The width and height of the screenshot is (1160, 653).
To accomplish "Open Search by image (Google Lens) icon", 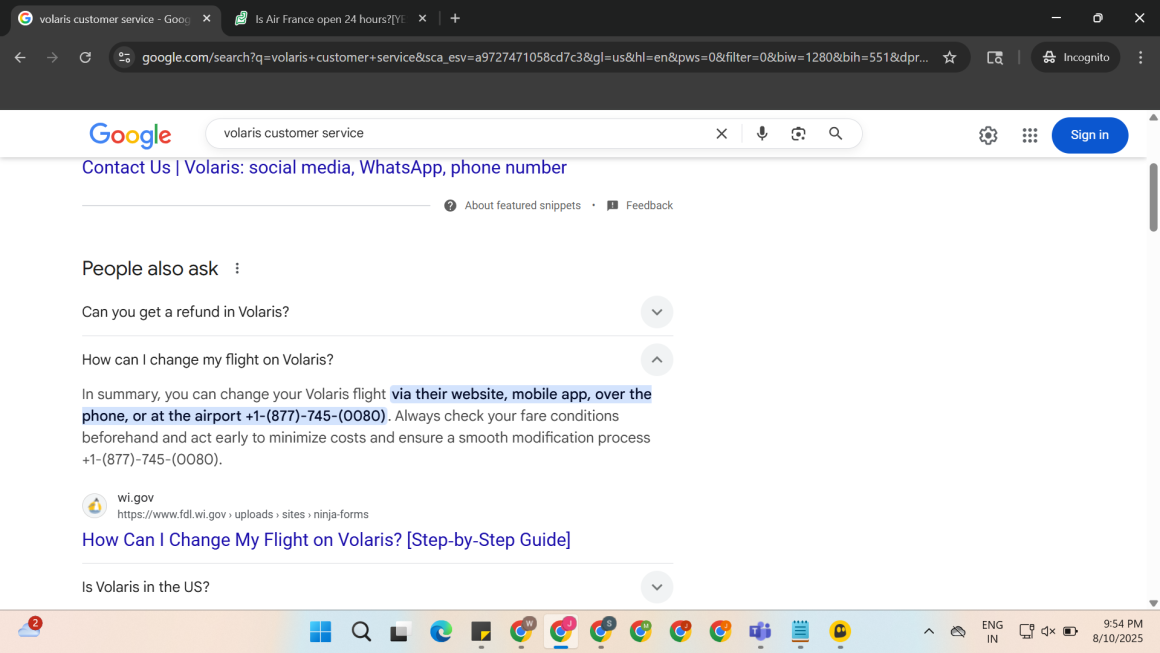I will coord(798,134).
